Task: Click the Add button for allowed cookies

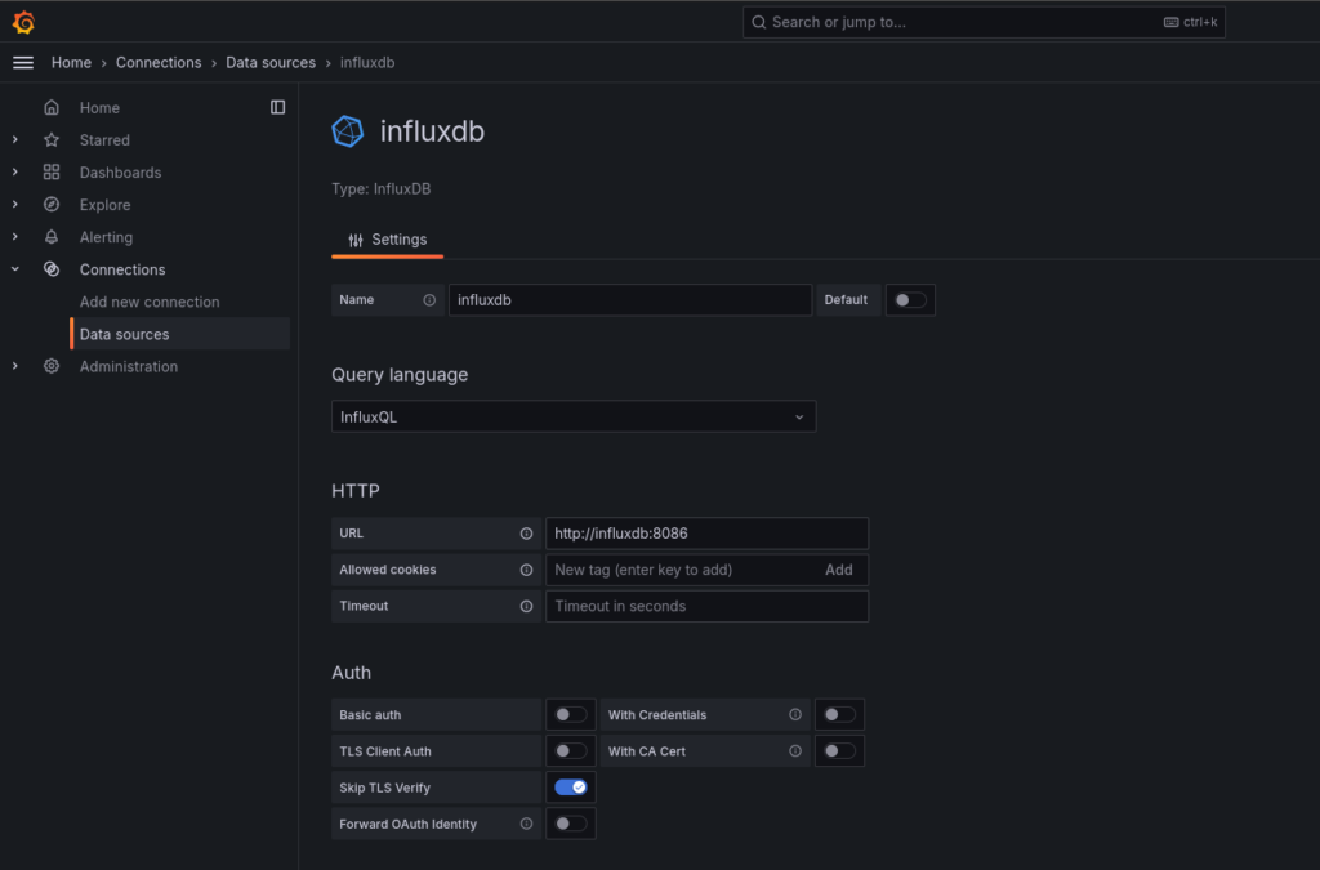Action: click(839, 569)
